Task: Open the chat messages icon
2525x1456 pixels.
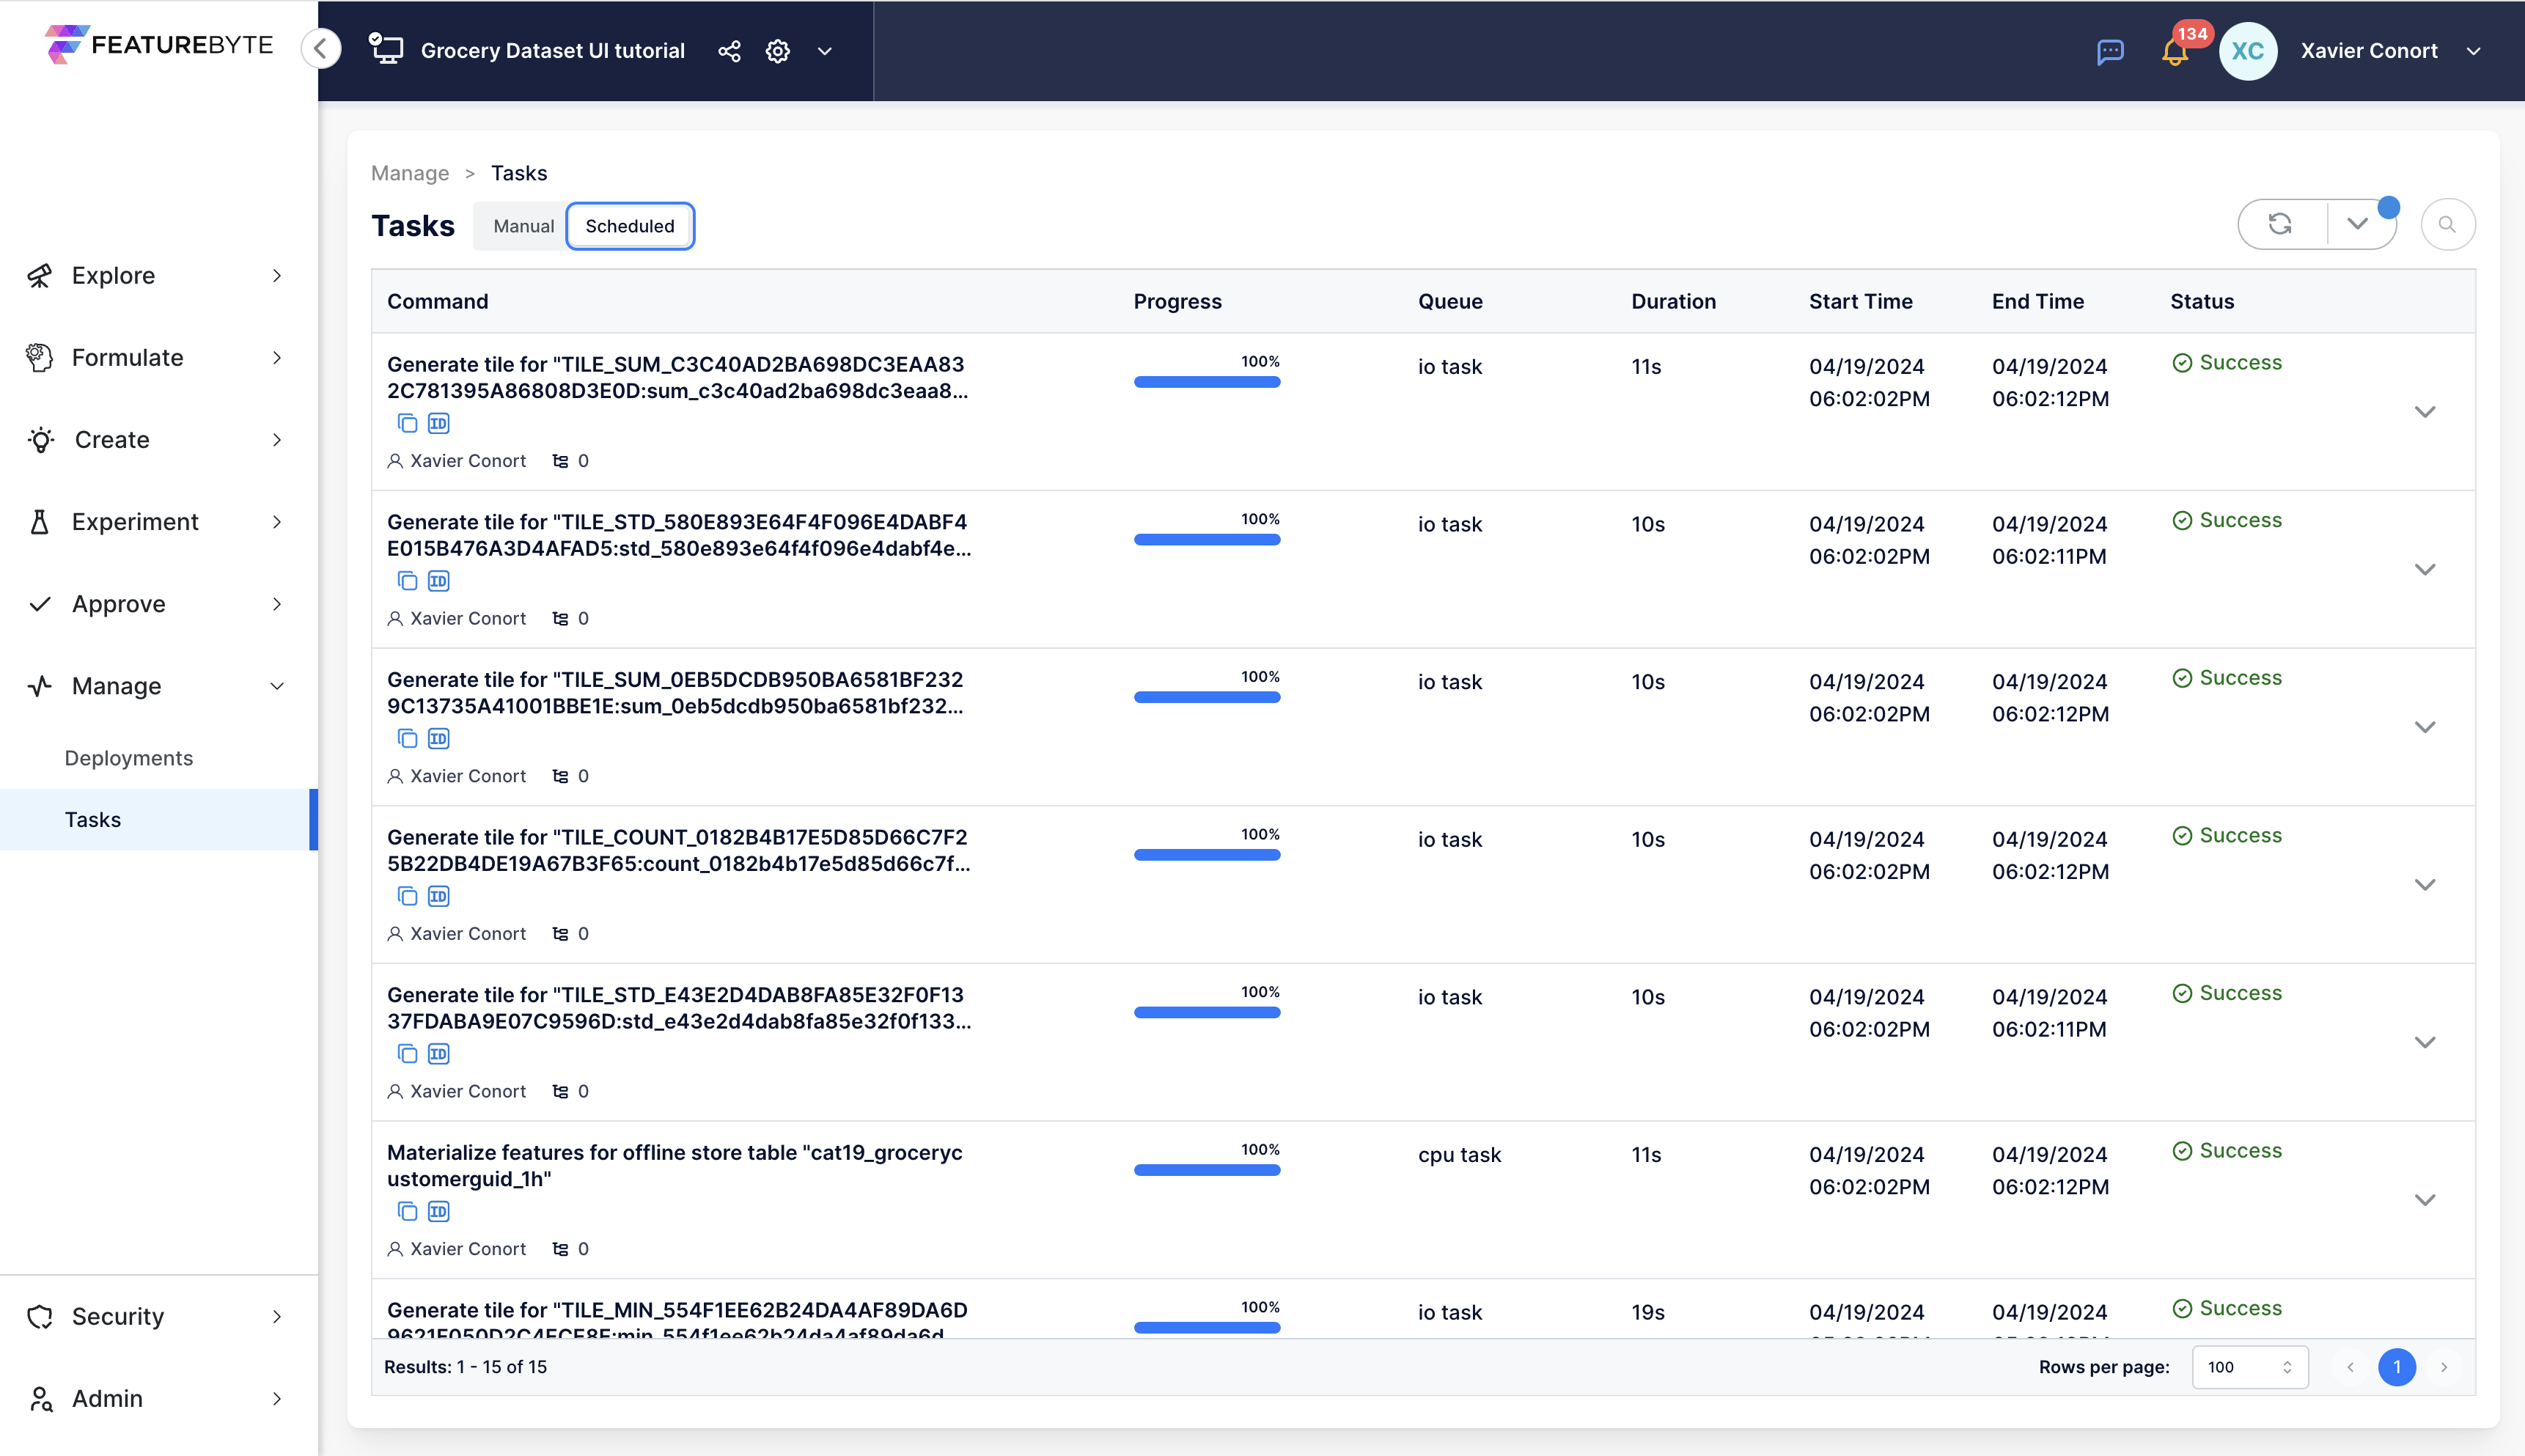Action: click(2110, 51)
